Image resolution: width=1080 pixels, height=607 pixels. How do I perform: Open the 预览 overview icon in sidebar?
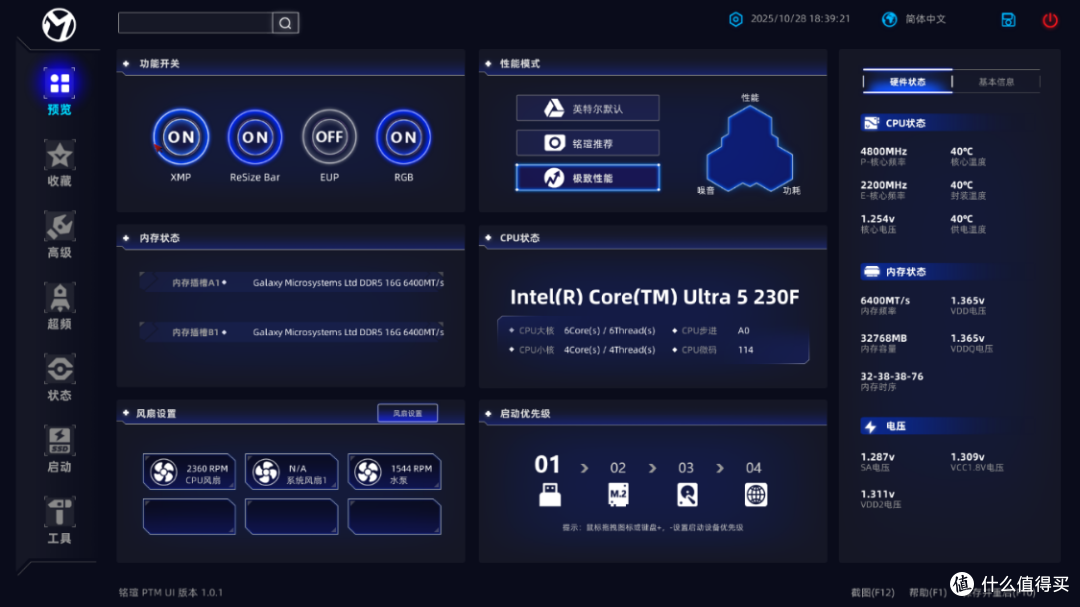coord(59,83)
